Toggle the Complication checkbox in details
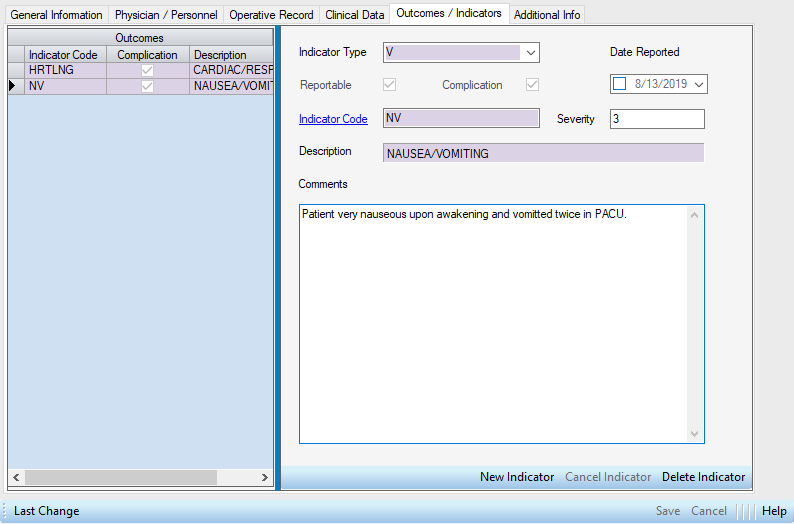The width and height of the screenshot is (794, 524). (532, 85)
